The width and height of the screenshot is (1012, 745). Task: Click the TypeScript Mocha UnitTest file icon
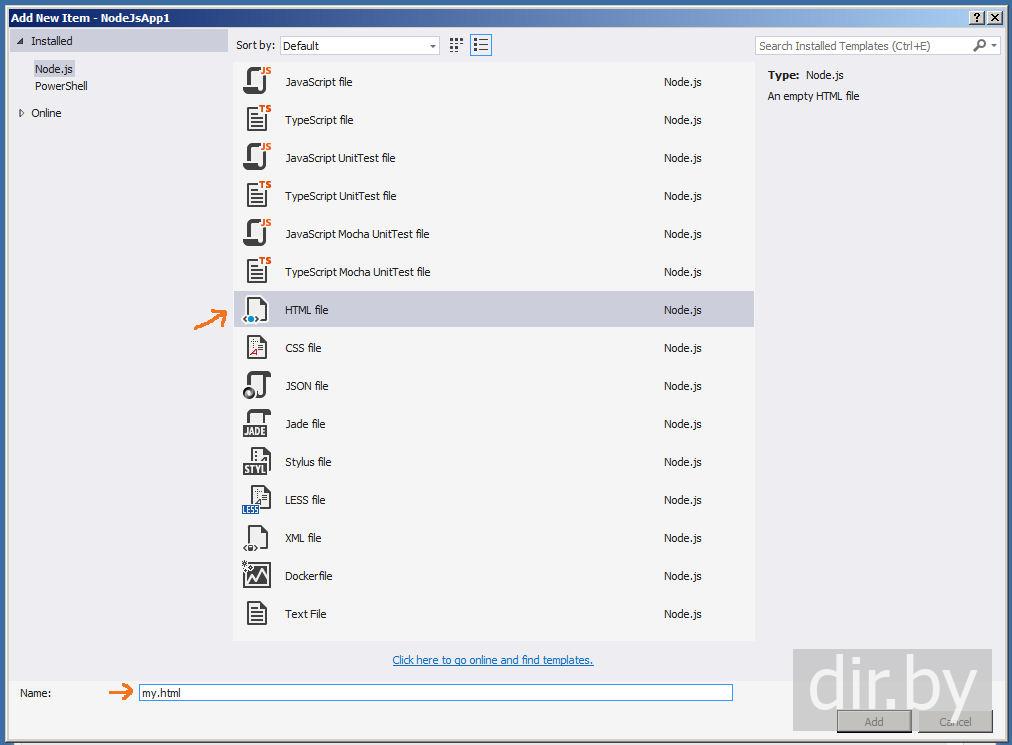pos(258,271)
